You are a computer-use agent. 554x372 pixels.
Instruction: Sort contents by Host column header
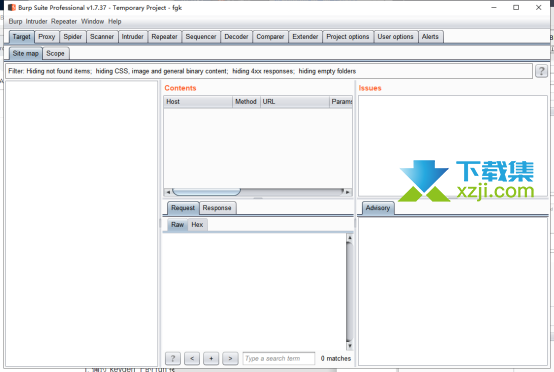[x=198, y=102]
